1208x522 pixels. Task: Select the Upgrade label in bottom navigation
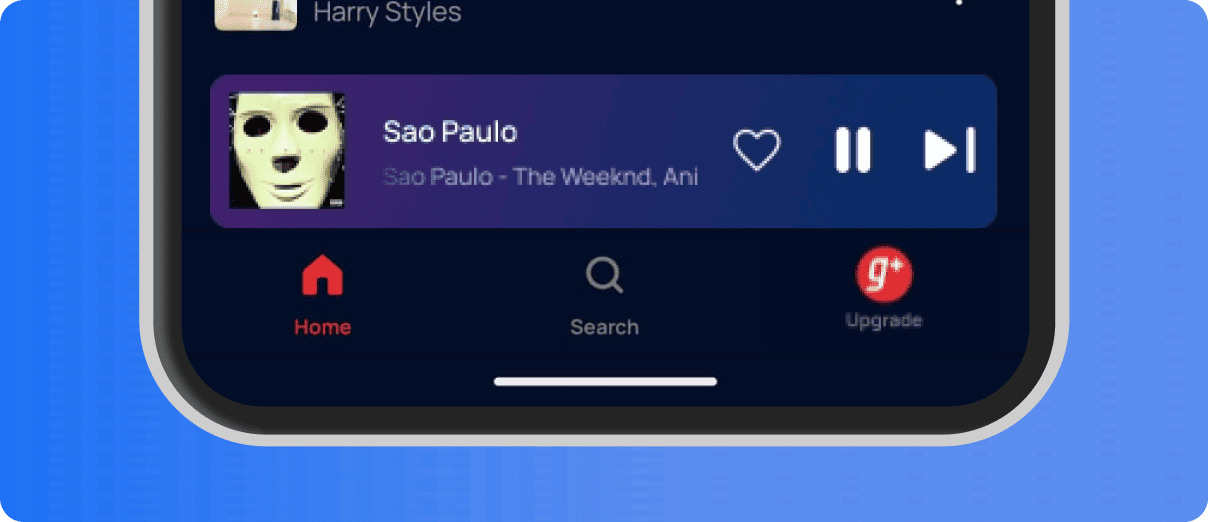pyautogui.click(x=884, y=321)
